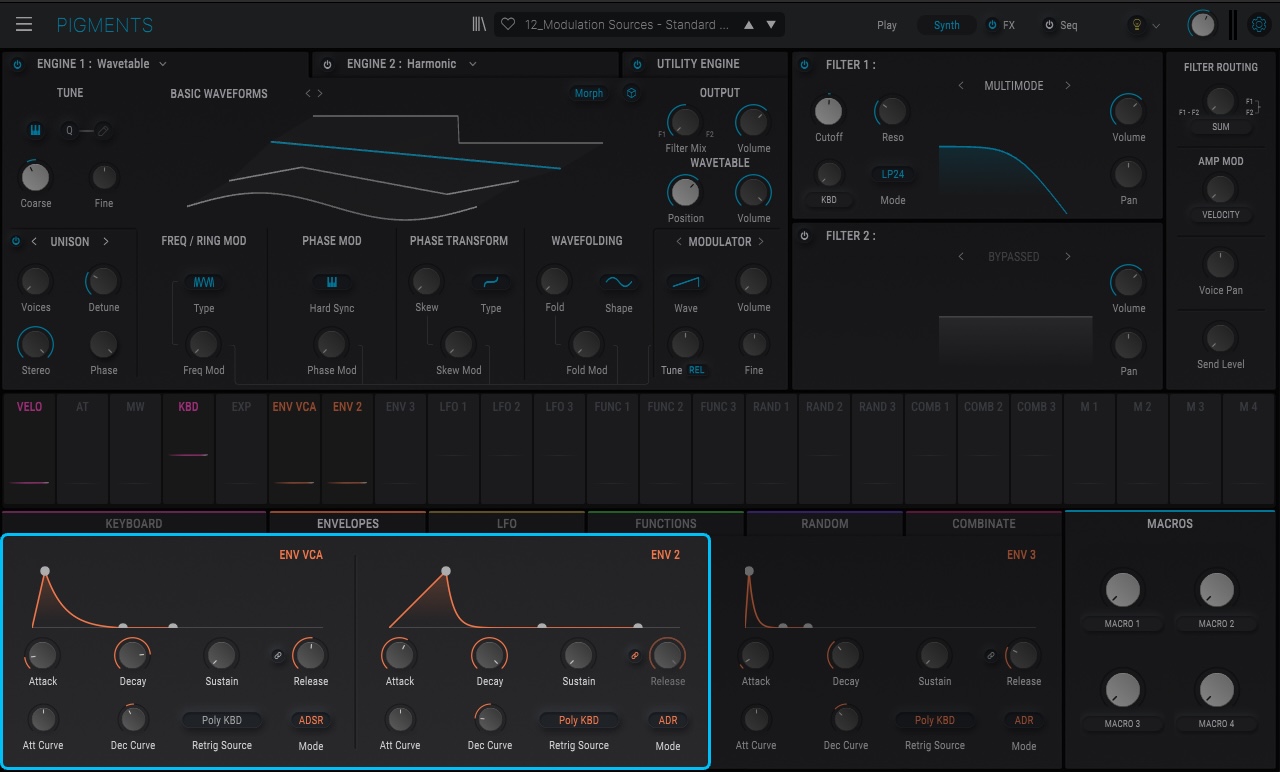This screenshot has height=772, width=1280.
Task: Click the master volume knob in header
Action: 1203,25
